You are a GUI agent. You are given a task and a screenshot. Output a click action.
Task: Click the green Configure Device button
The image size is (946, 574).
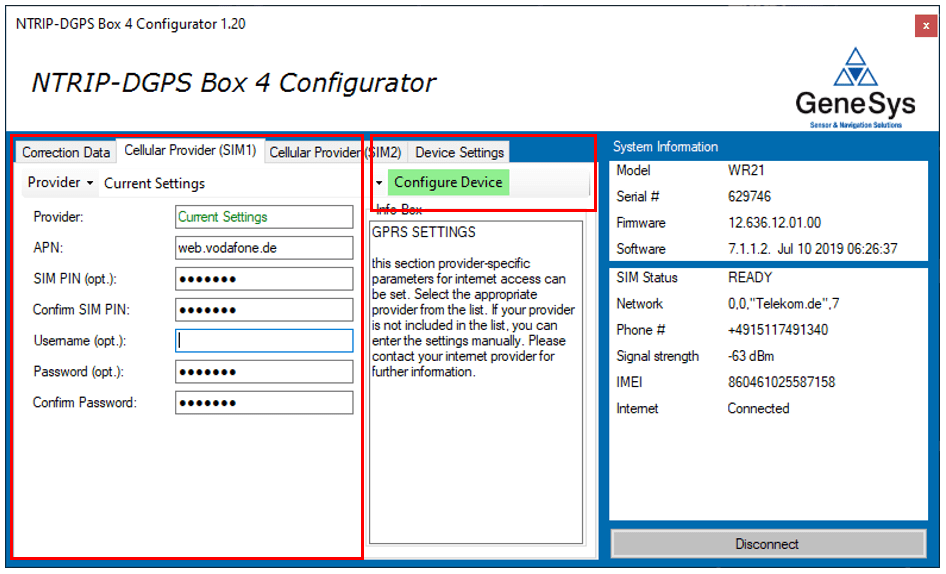tap(448, 182)
